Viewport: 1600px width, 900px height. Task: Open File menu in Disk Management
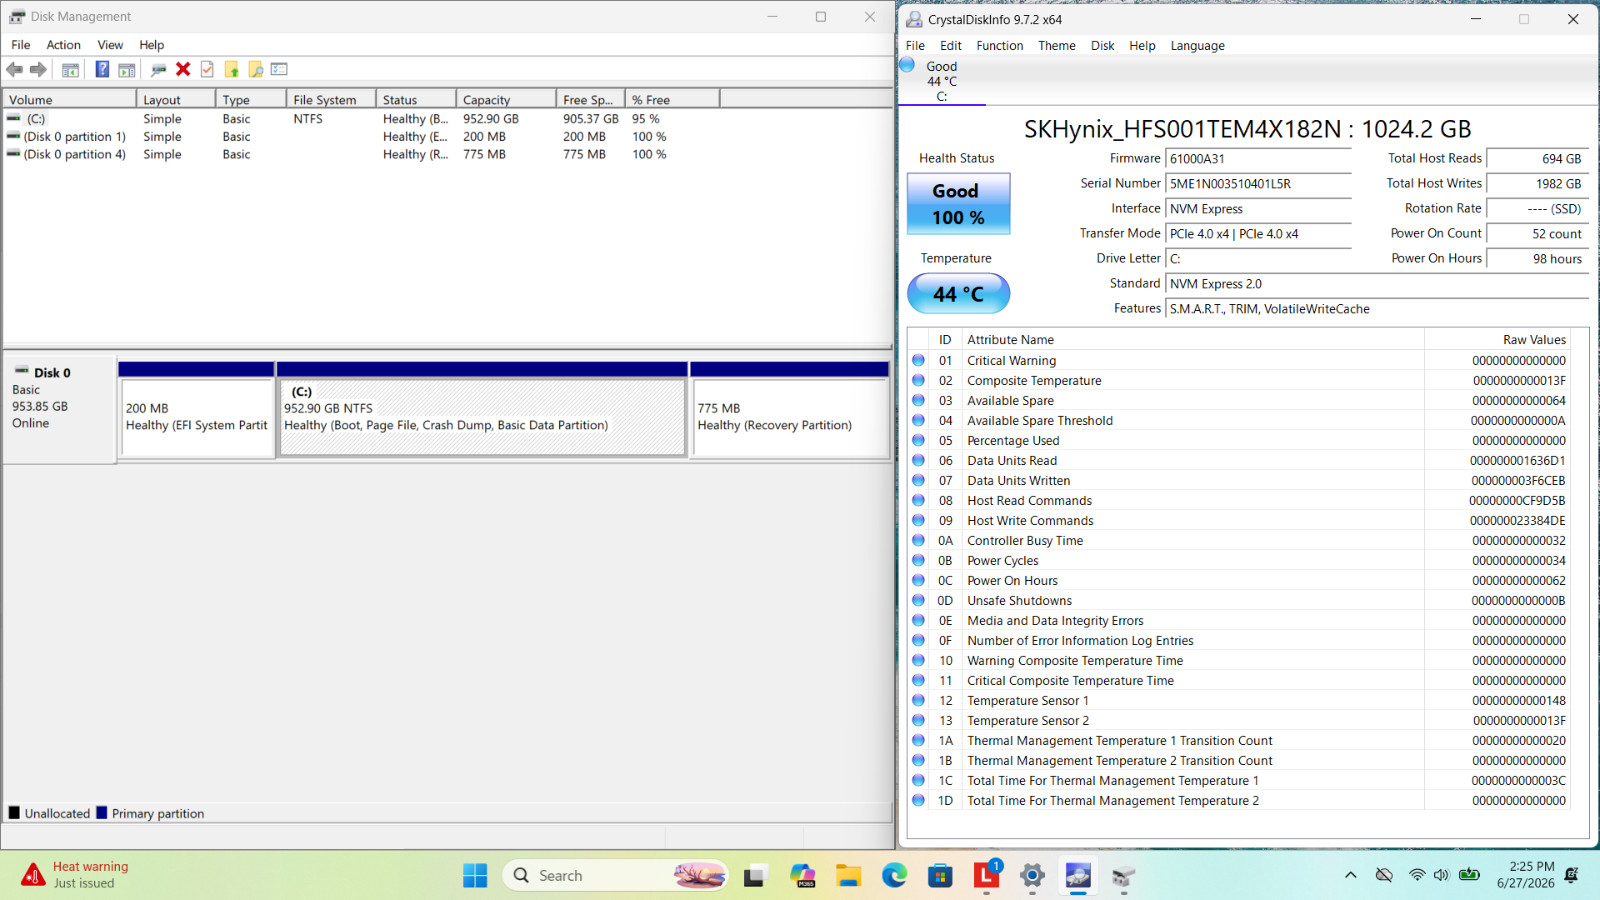tap(21, 45)
